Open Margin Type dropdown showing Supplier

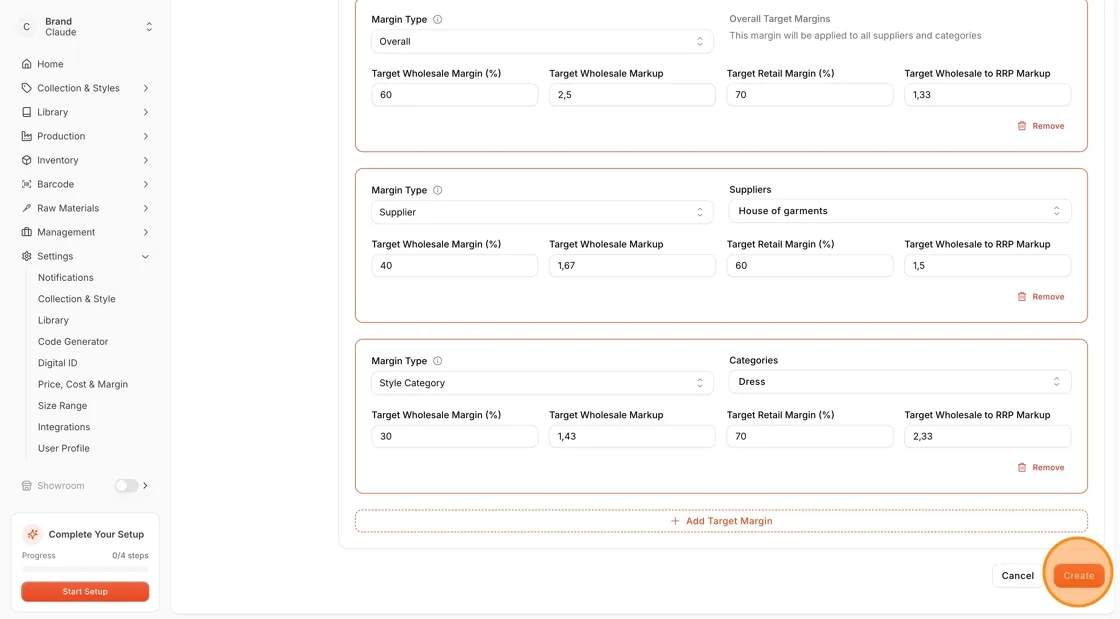click(x=541, y=212)
